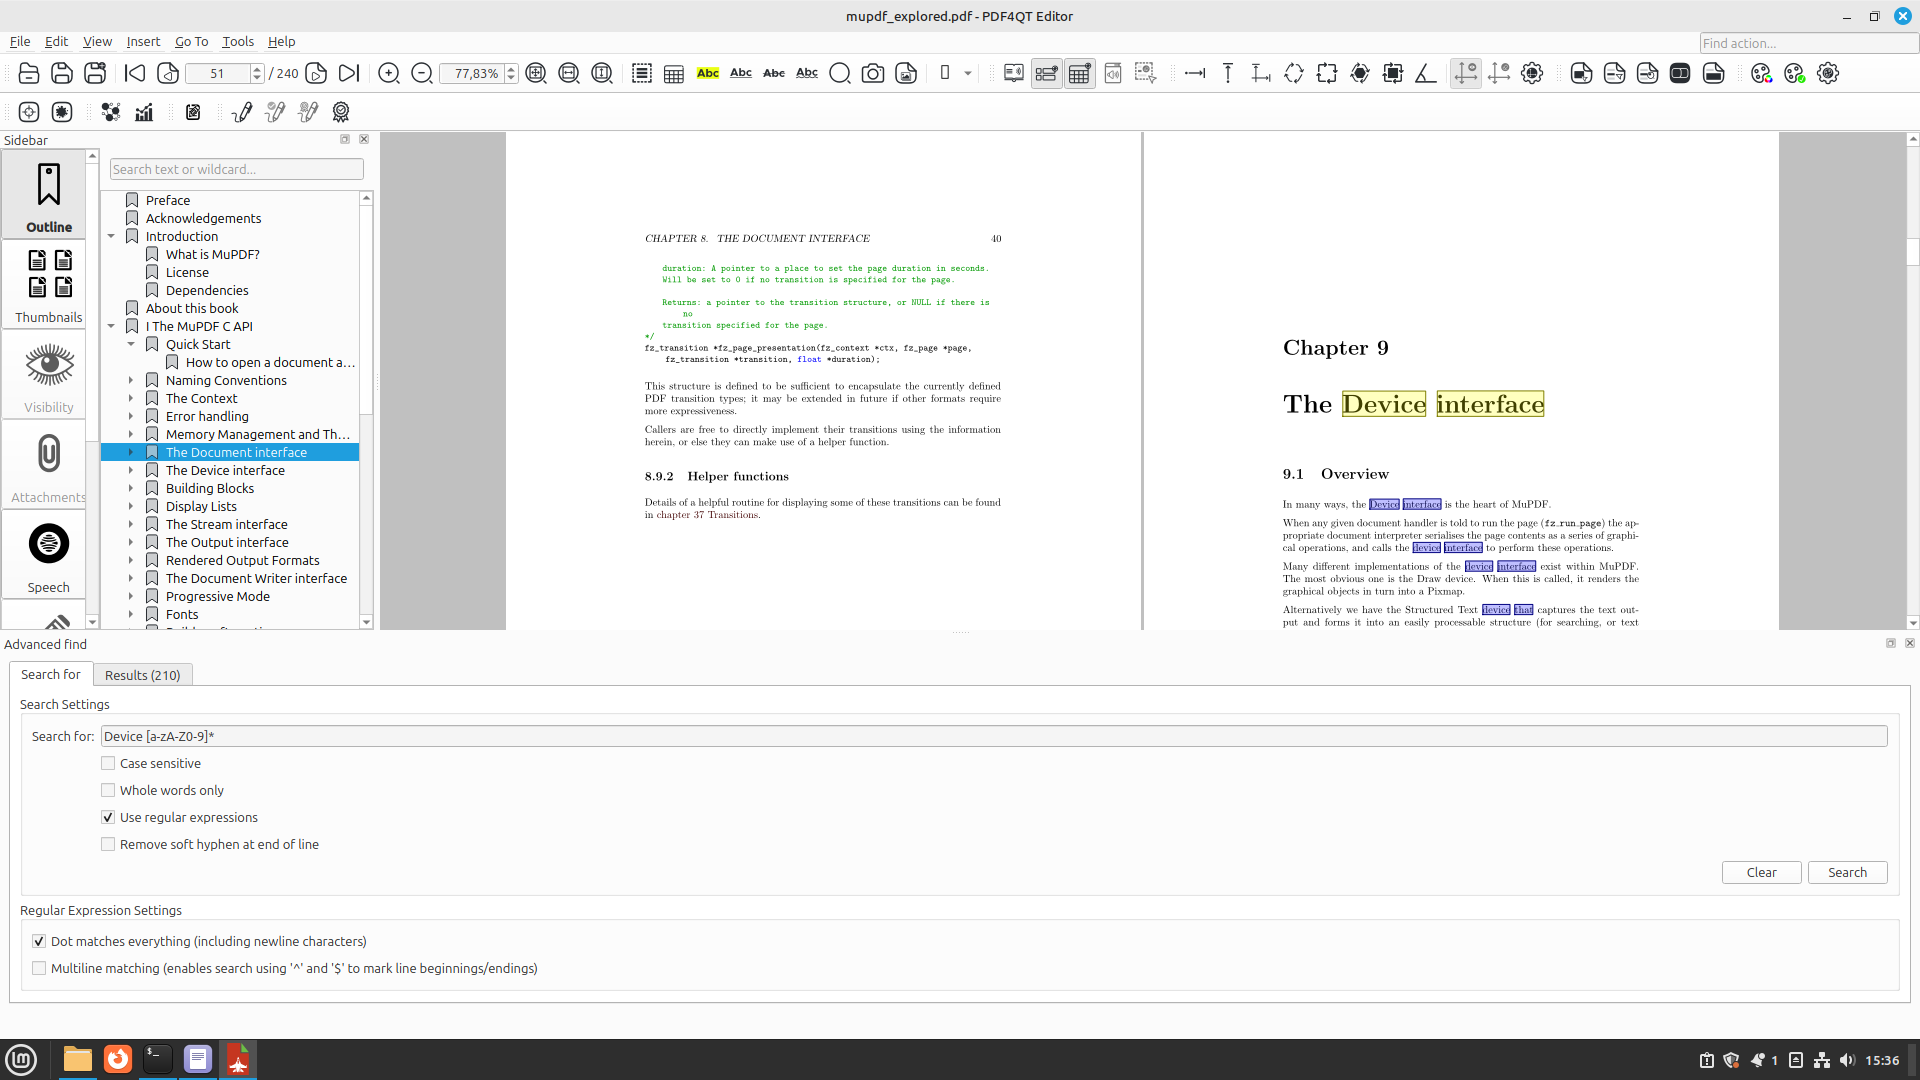Image resolution: width=1920 pixels, height=1080 pixels.
Task: Click the Zoom out magnifier icon
Action: coord(422,73)
